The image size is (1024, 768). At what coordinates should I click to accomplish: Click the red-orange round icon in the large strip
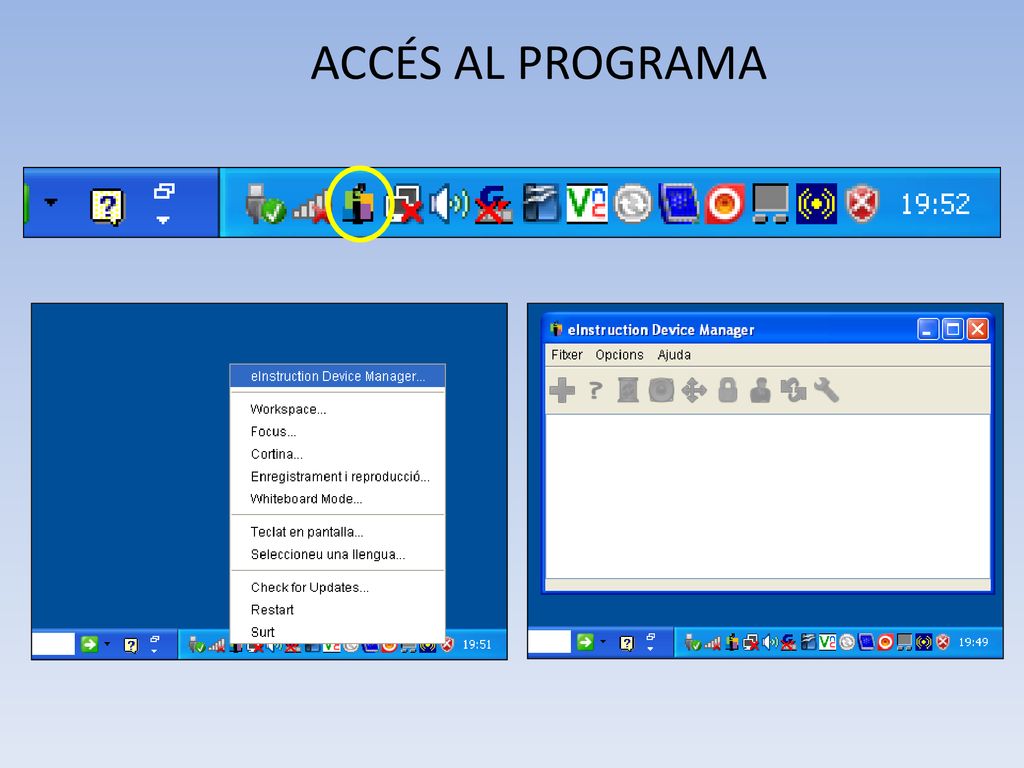click(x=724, y=204)
